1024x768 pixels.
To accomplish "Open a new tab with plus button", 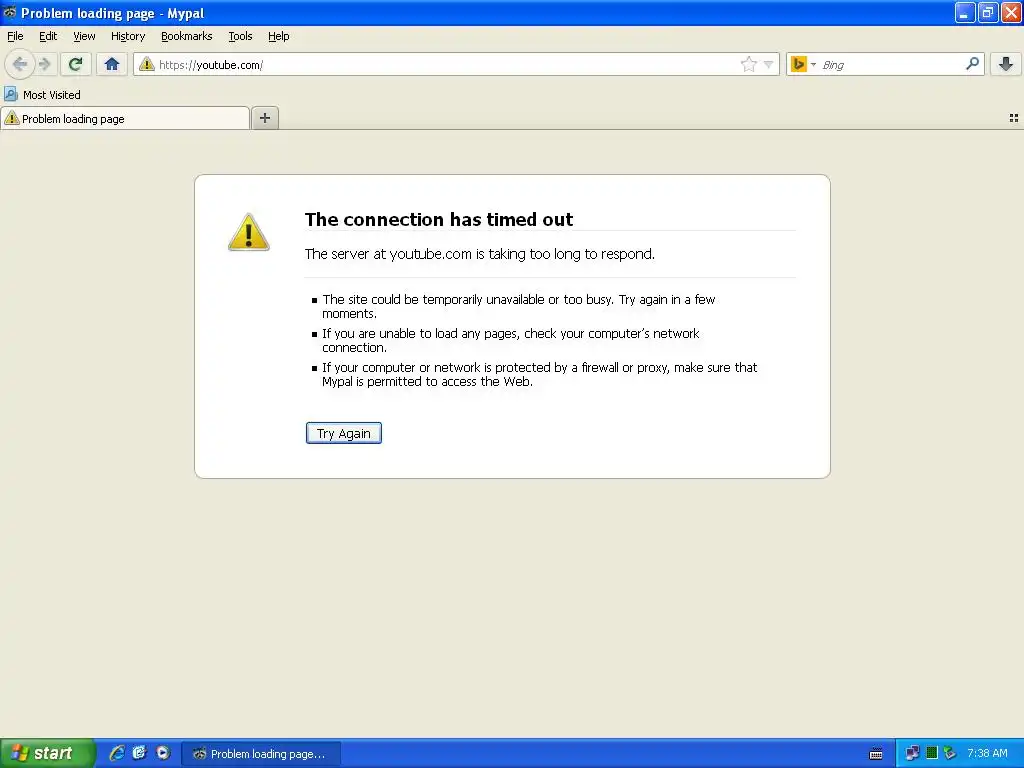I will (x=264, y=118).
